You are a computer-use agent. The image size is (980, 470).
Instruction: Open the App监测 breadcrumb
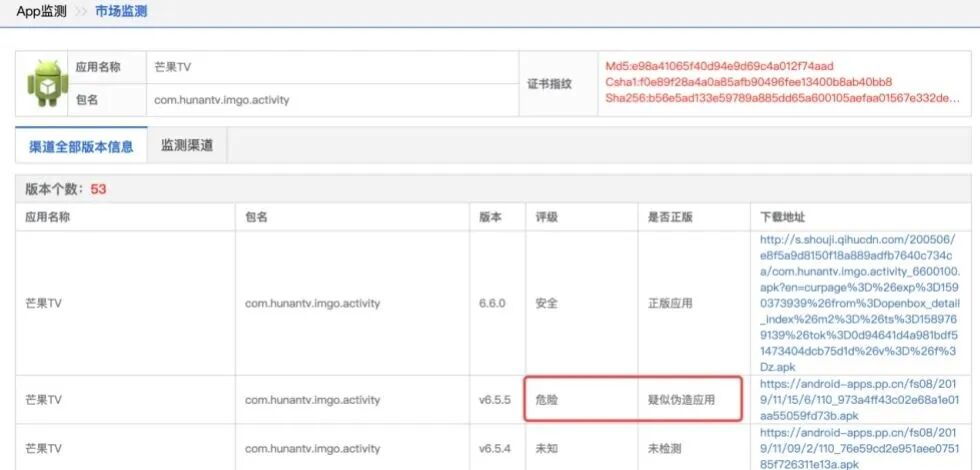41,11
